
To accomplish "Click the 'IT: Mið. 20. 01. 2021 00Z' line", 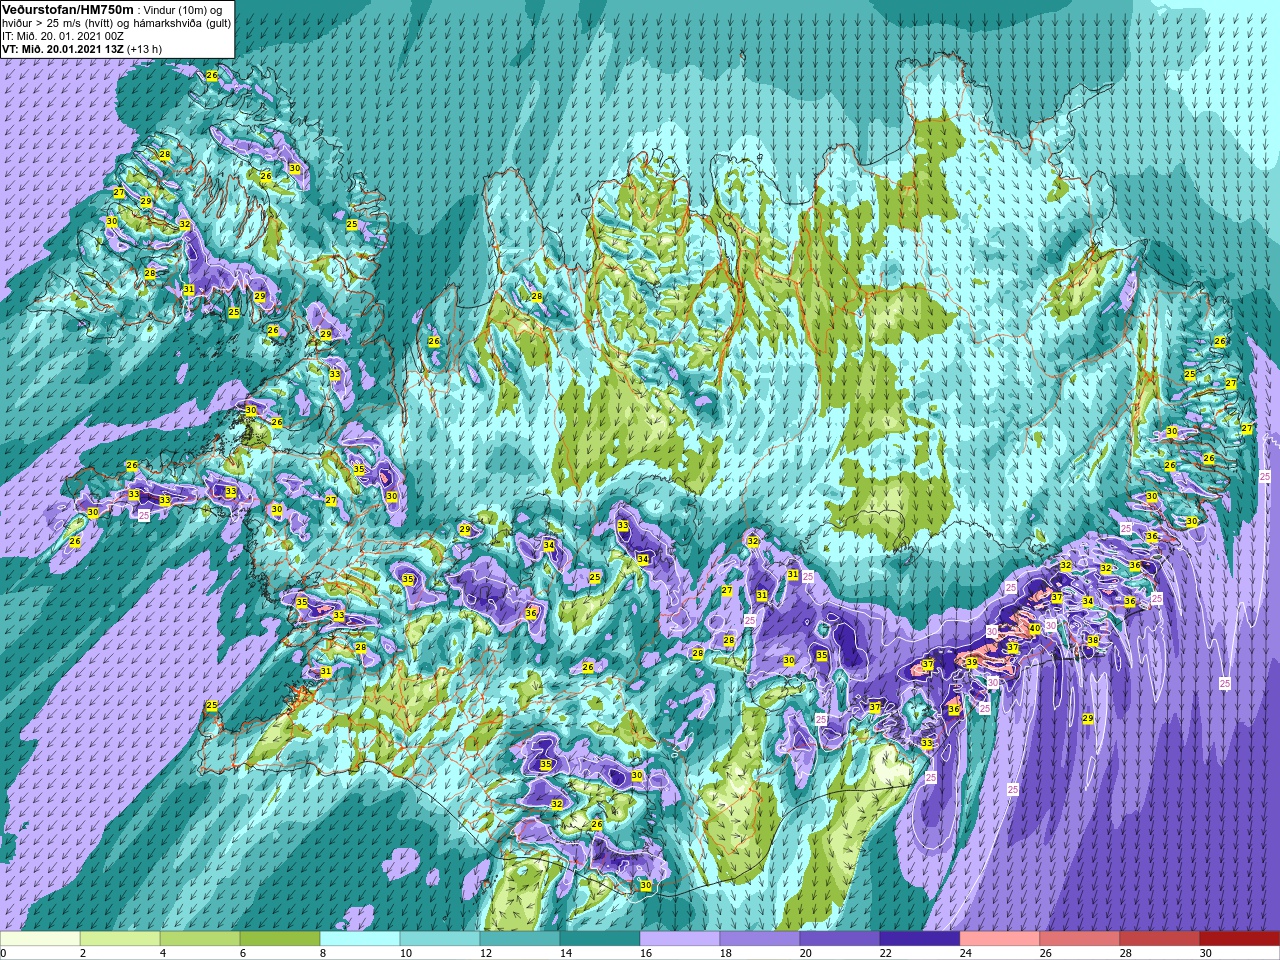I will 63,35.
